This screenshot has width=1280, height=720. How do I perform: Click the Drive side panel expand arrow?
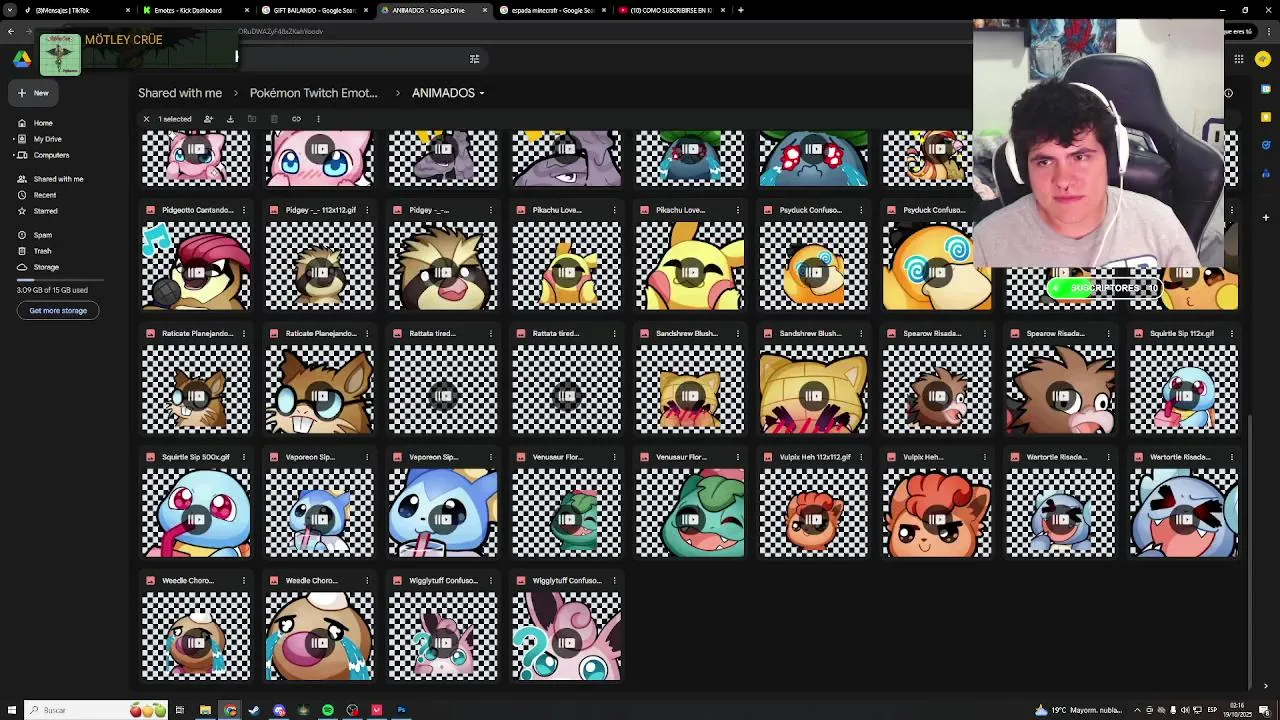pos(1266,686)
